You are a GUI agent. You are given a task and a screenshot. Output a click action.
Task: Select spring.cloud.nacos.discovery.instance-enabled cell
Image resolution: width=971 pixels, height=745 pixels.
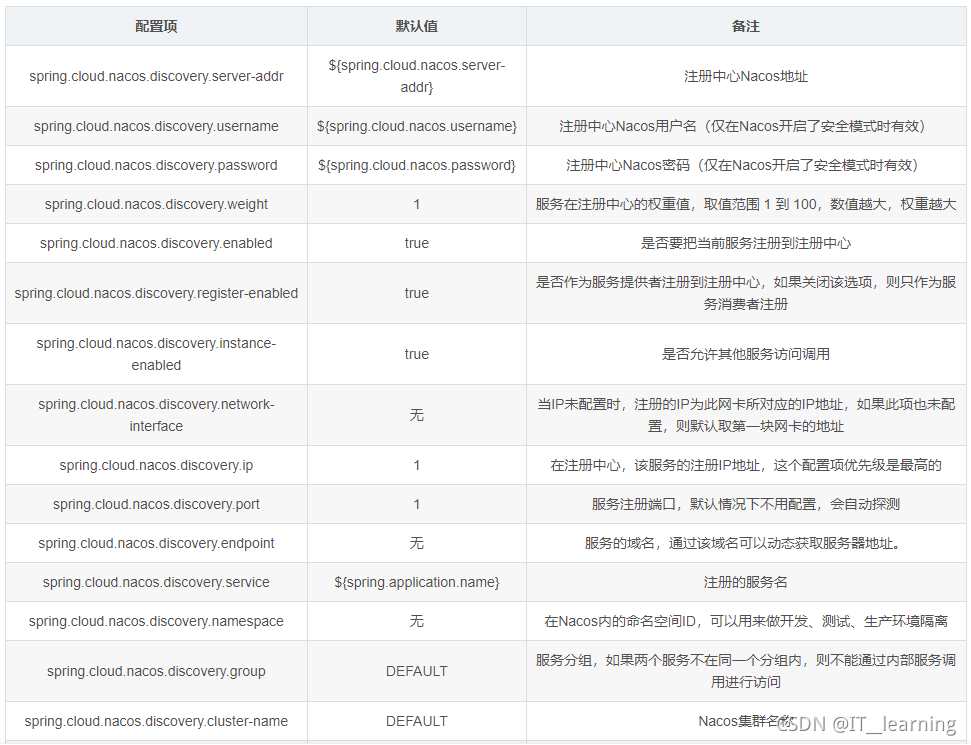pyautogui.click(x=156, y=354)
